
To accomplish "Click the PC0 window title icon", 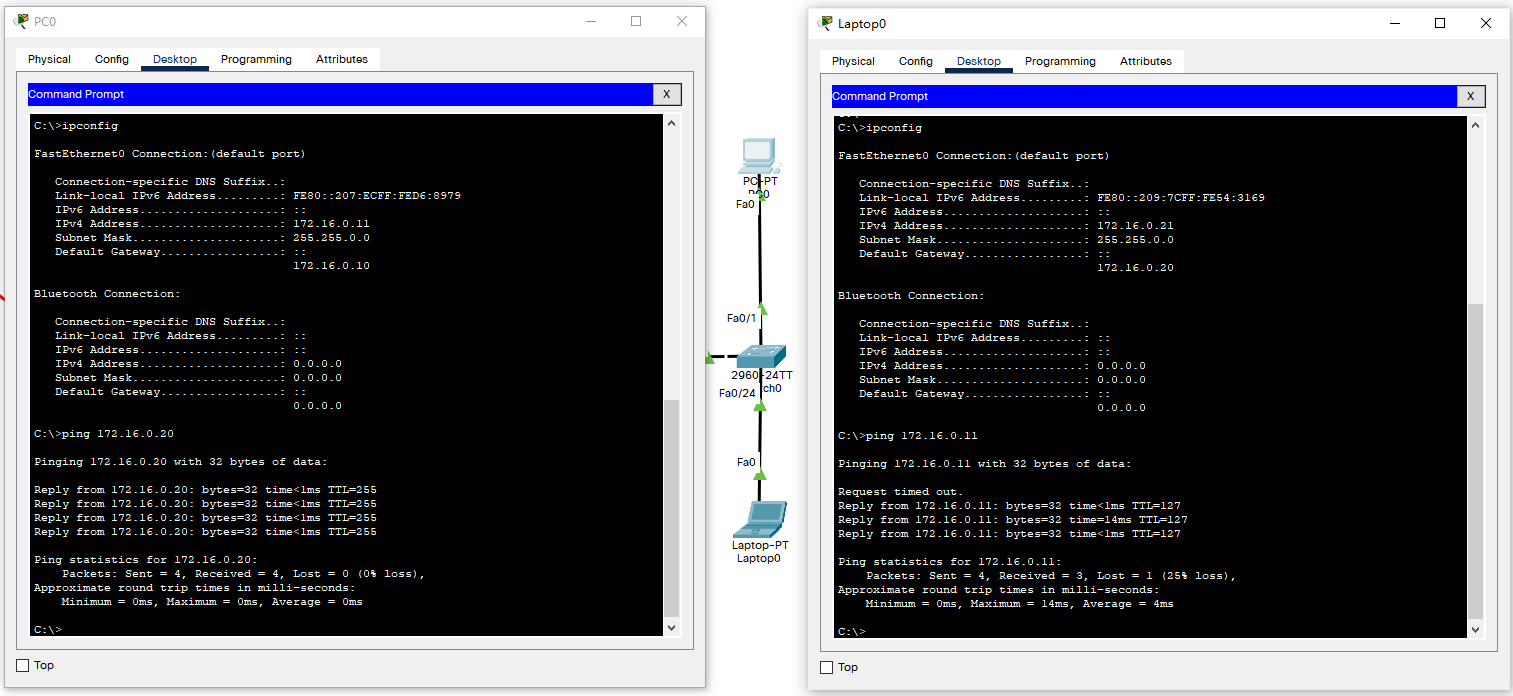I will [x=22, y=21].
